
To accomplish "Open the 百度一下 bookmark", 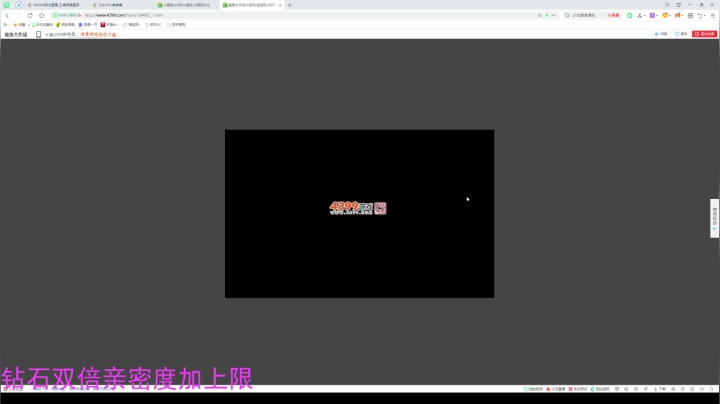I will (88, 25).
